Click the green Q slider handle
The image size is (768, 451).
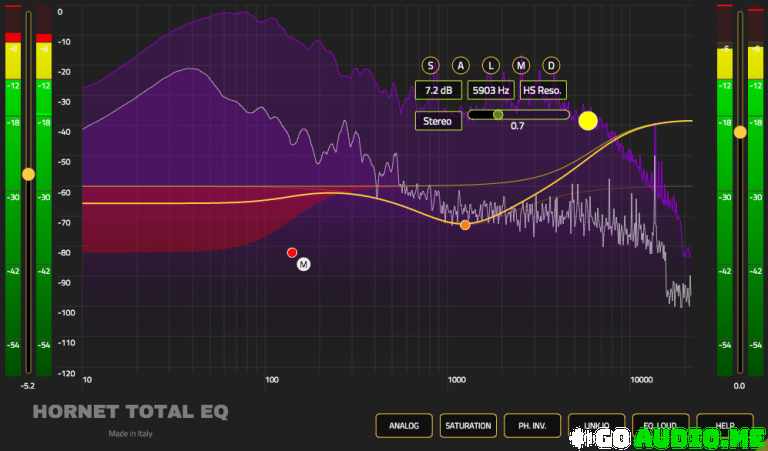point(498,115)
